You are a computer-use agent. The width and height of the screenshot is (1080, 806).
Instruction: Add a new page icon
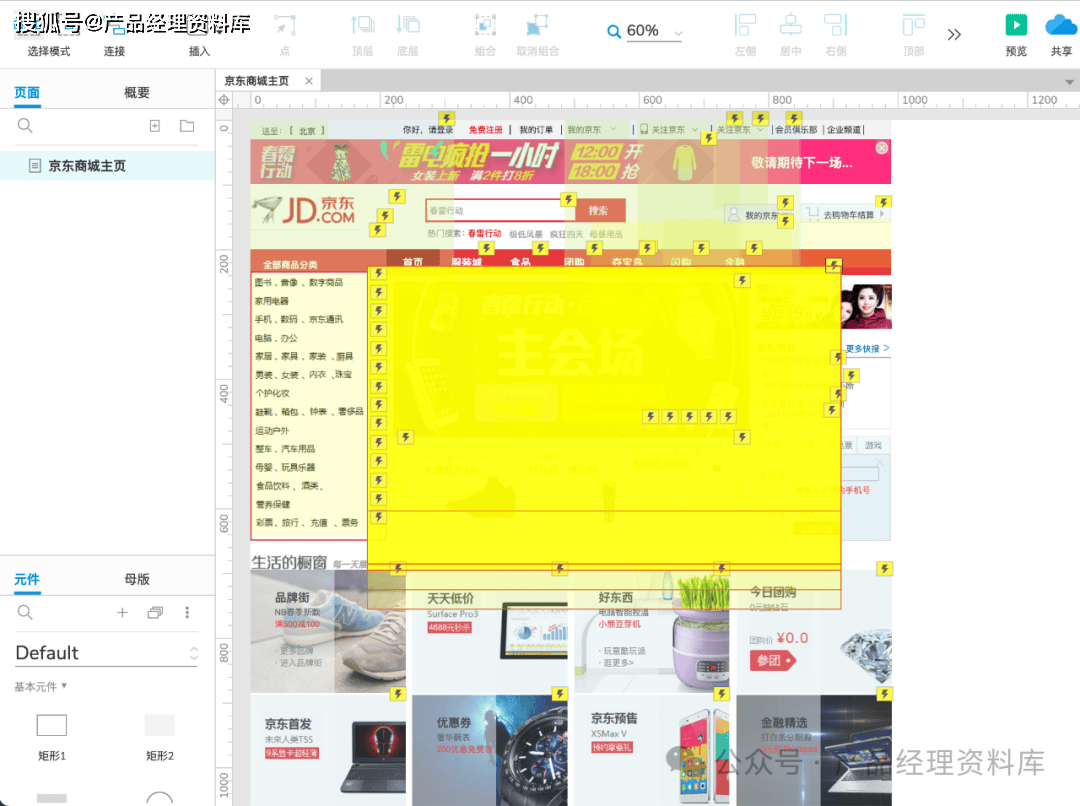155,125
